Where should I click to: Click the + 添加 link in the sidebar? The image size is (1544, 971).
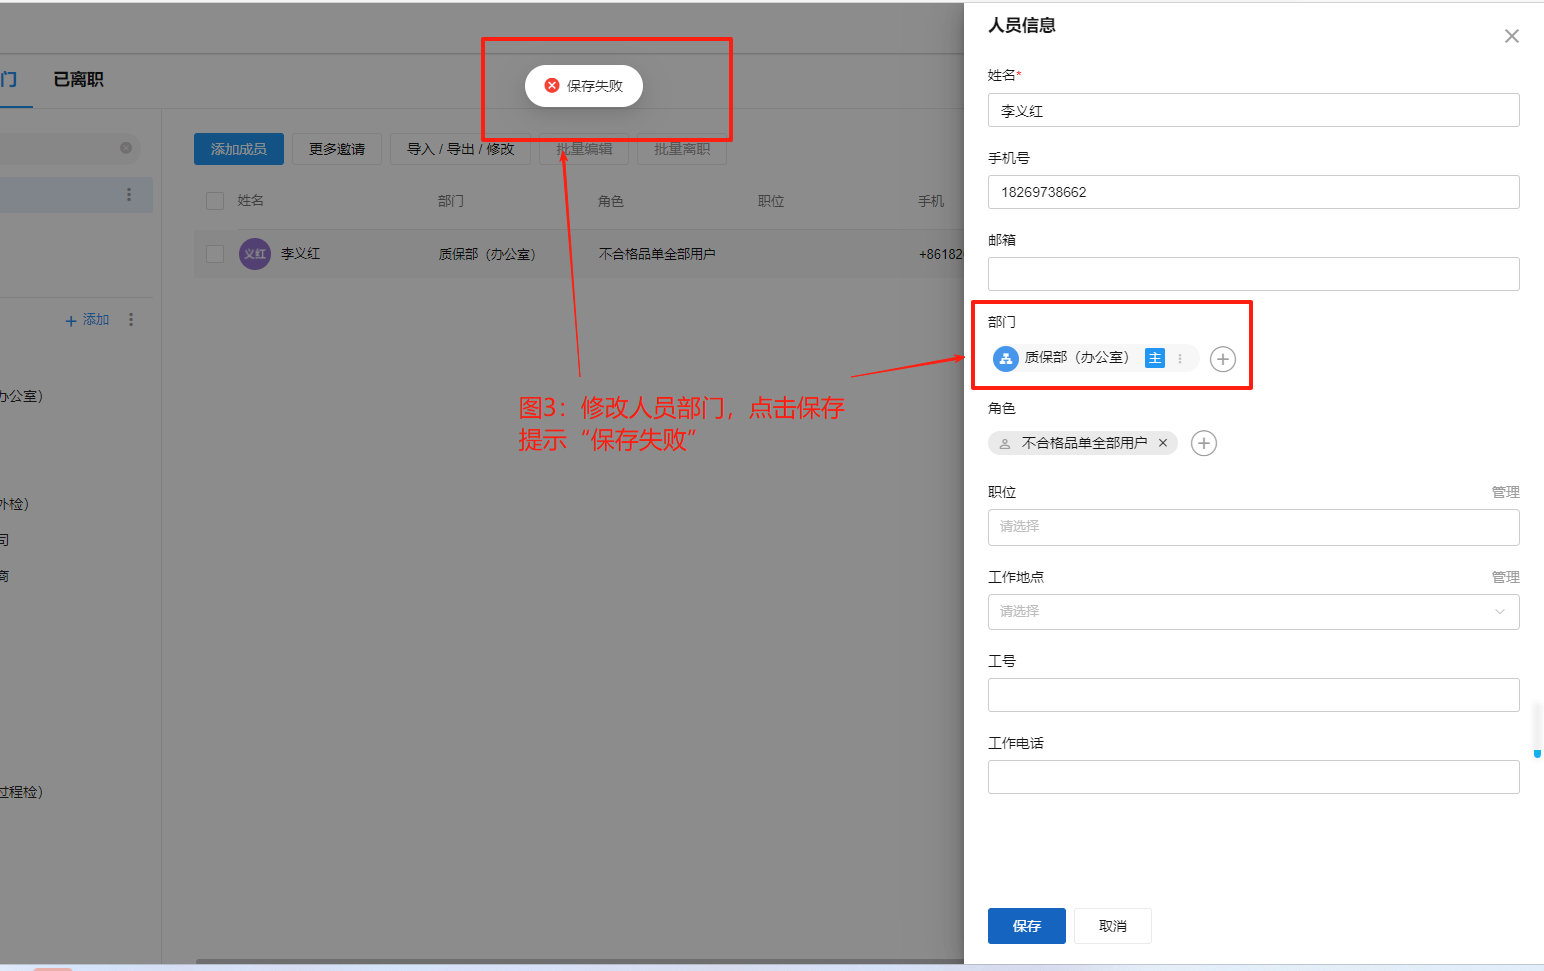pos(87,320)
